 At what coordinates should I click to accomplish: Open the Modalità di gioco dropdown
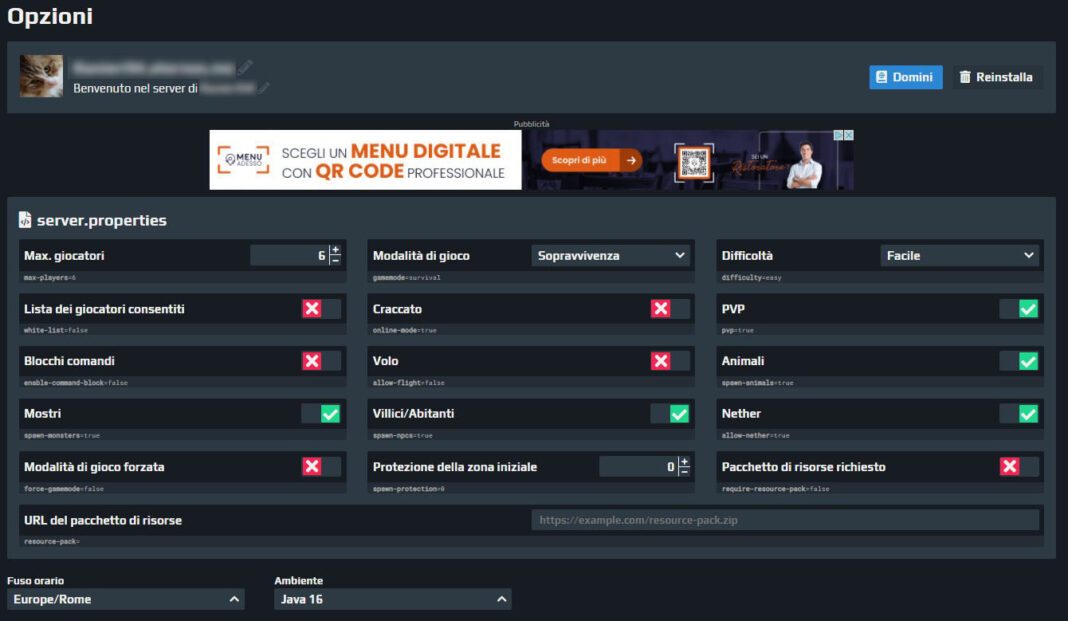610,255
